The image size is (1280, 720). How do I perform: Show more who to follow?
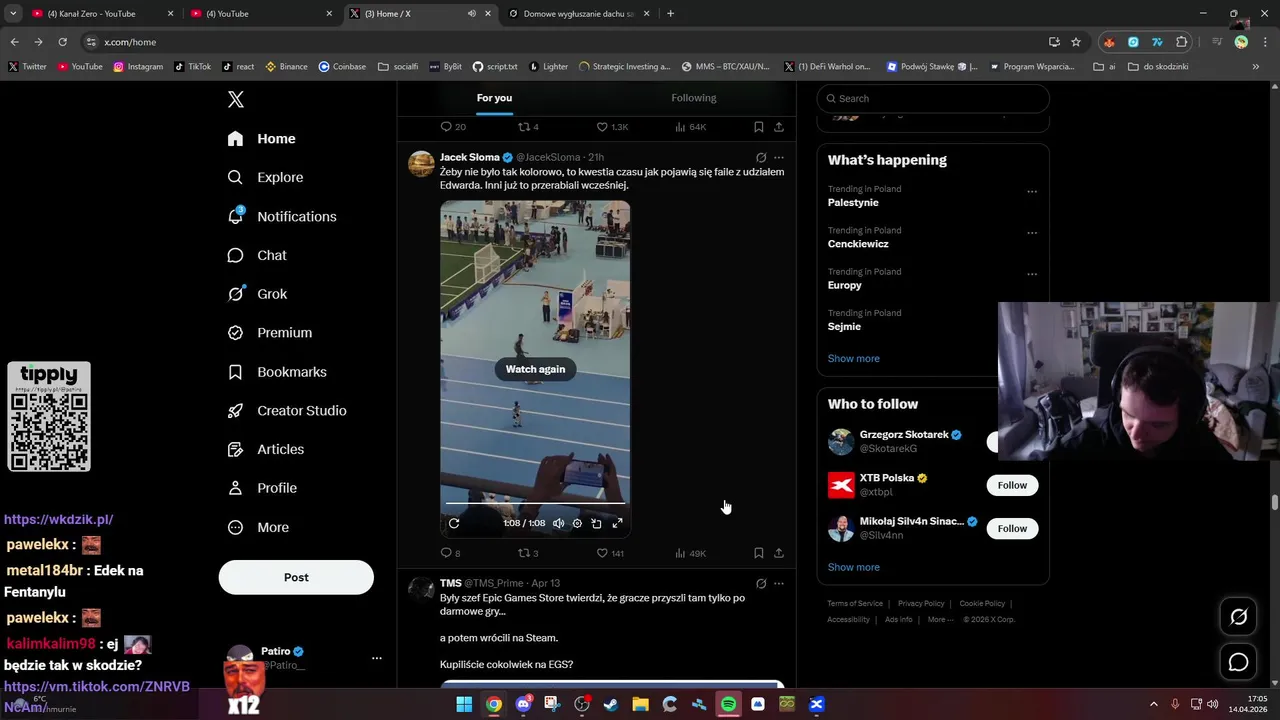tap(853, 567)
